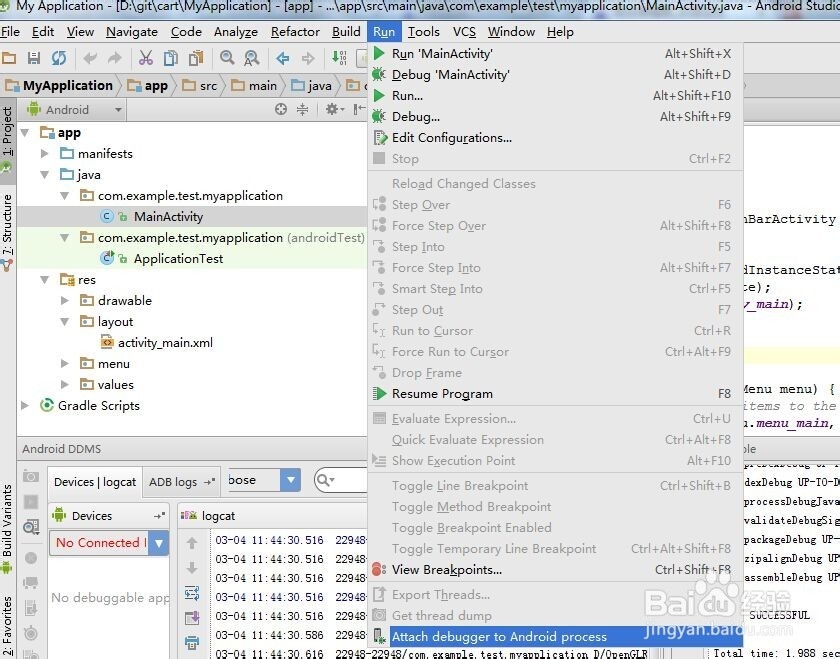The width and height of the screenshot is (840, 659).
Task: Open Project panel settings gear
Action: 334,109
